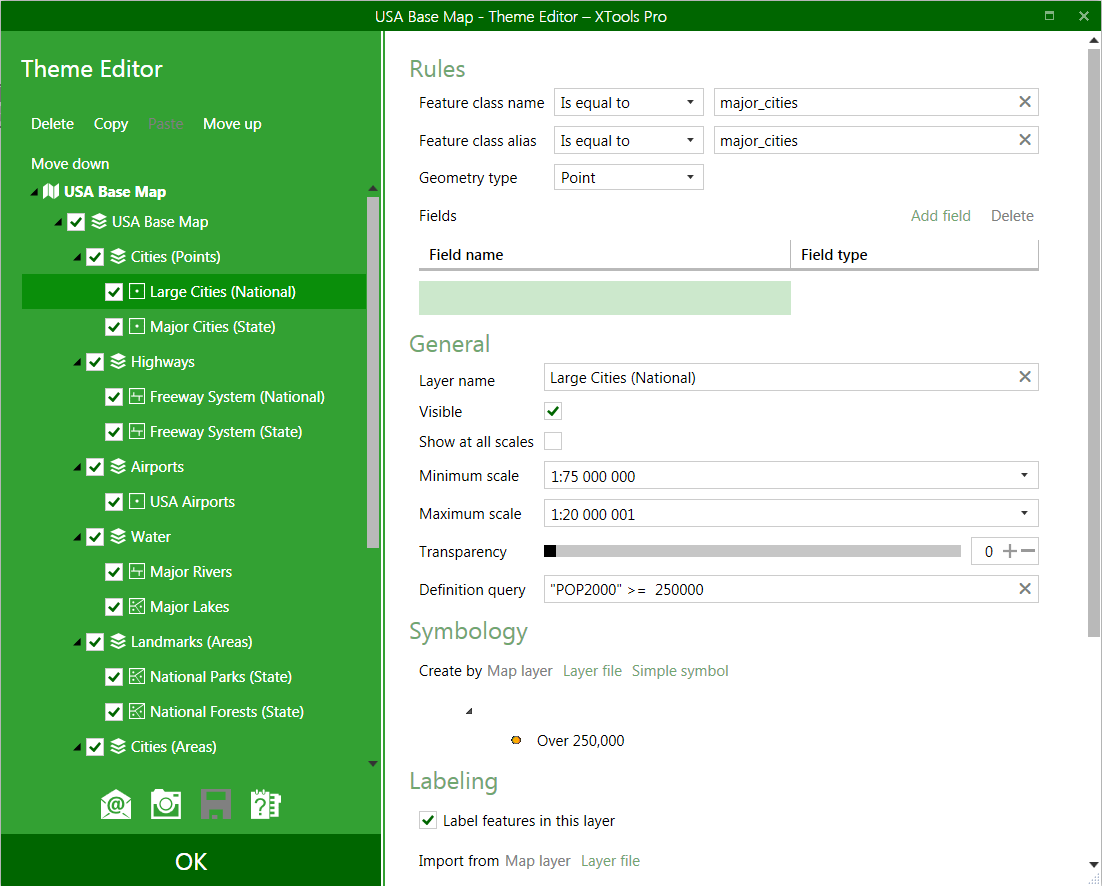This screenshot has width=1102, height=886.
Task: Click polygon icon of Major Lakes
Action: pyautogui.click(x=137, y=606)
